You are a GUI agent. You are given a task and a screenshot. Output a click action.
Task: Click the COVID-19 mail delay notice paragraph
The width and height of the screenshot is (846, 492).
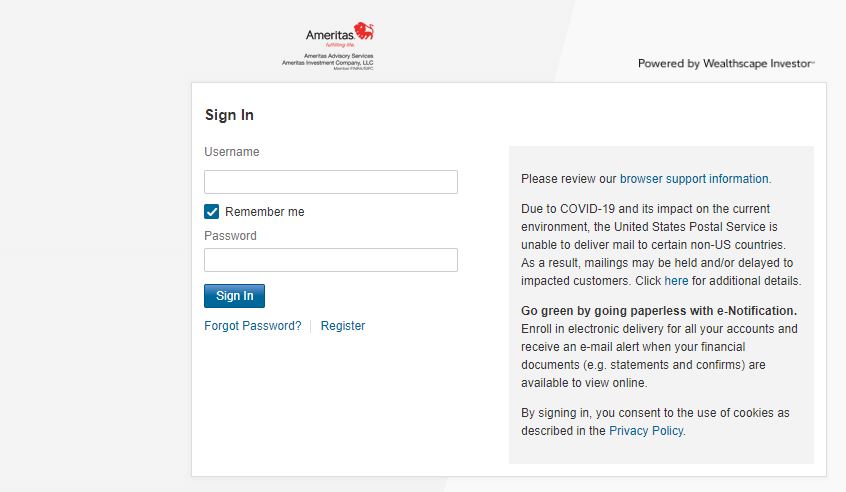point(660,245)
